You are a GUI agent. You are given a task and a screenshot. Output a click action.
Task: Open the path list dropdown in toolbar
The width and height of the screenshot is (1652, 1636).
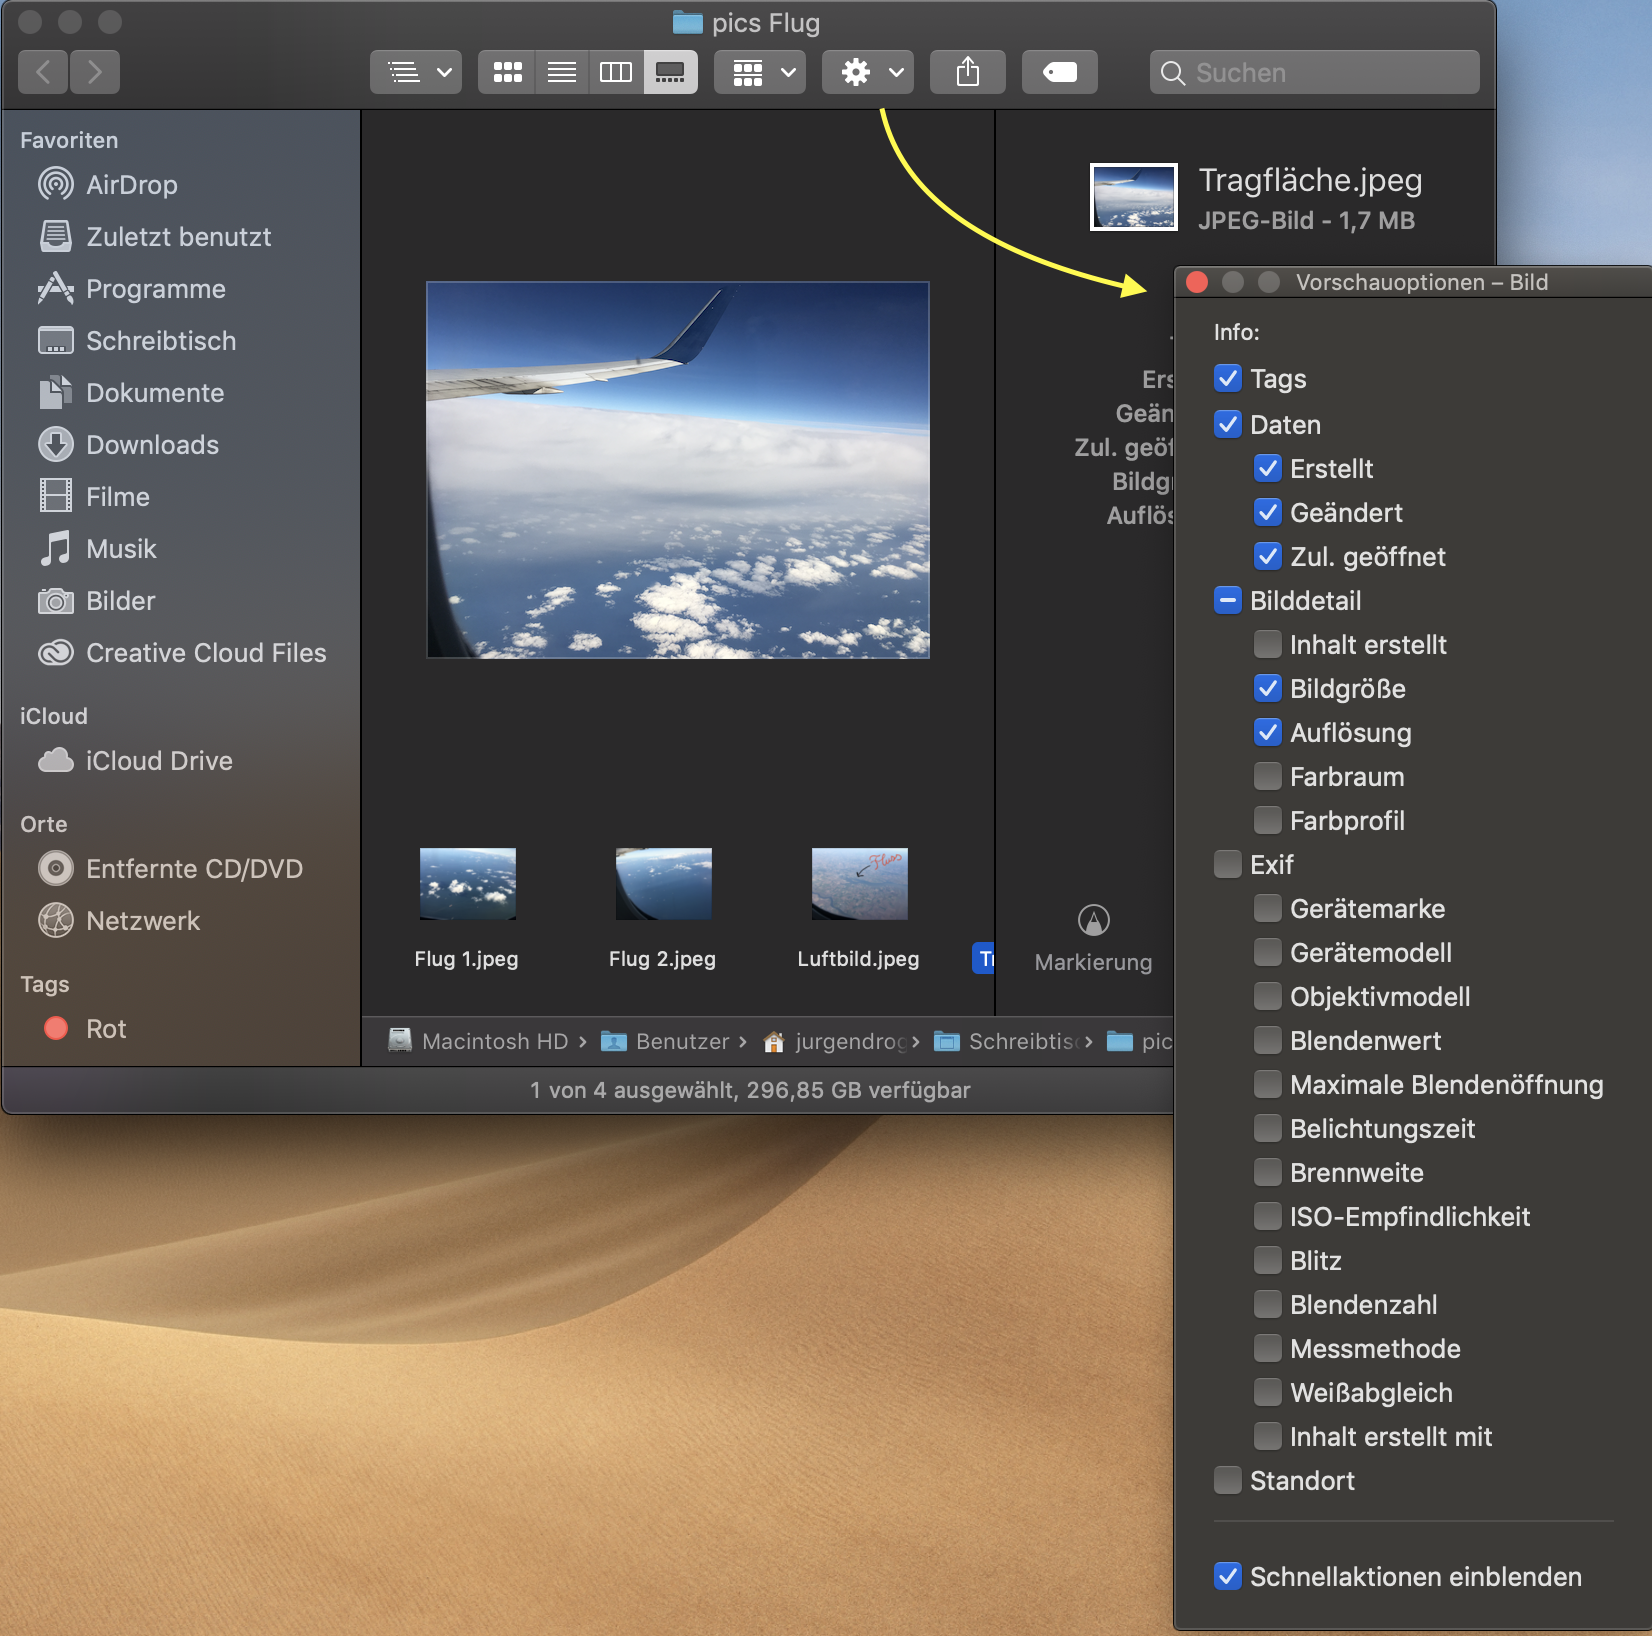tap(416, 72)
